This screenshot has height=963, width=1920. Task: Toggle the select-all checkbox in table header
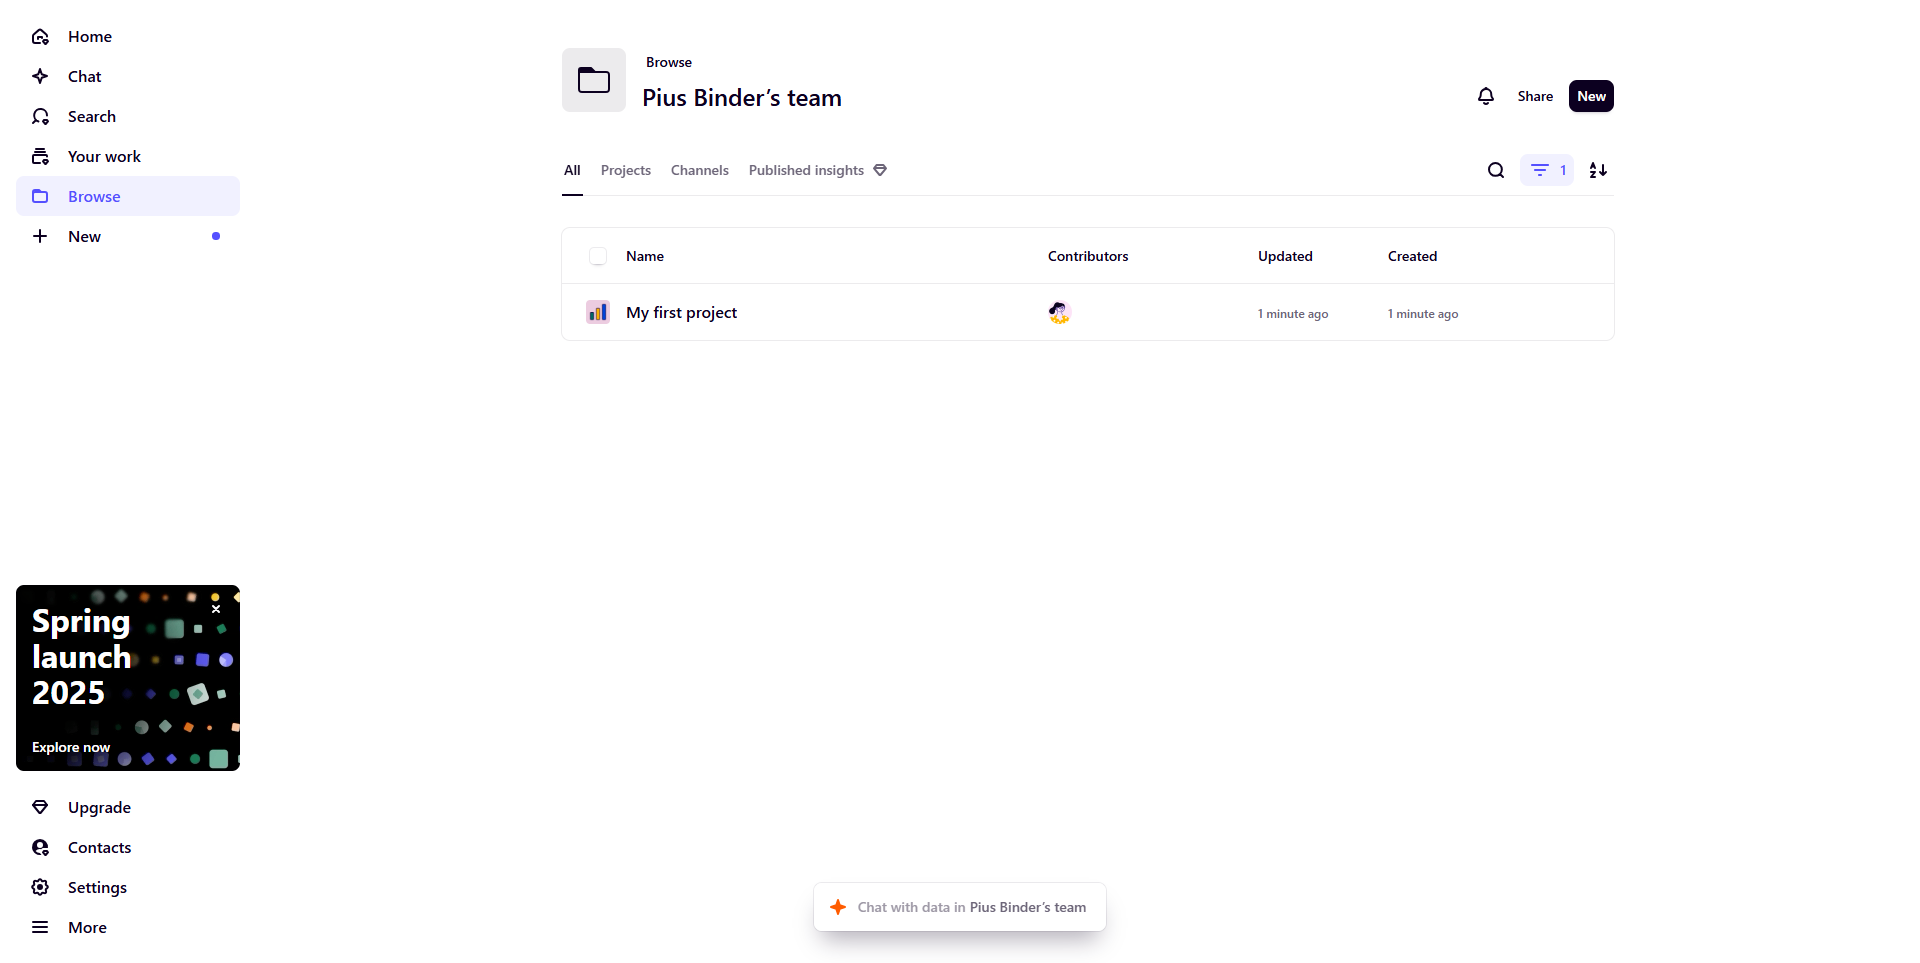pyautogui.click(x=598, y=256)
